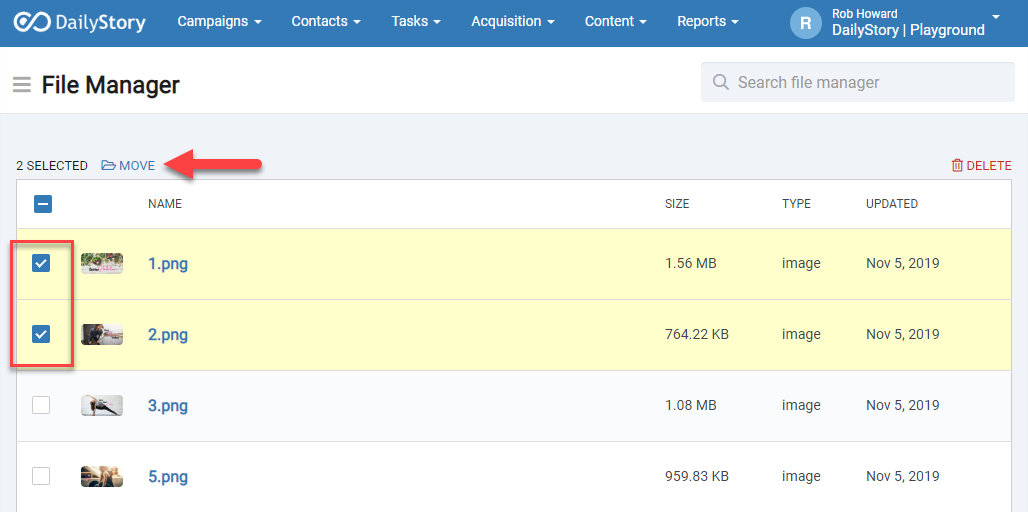Open the hamburger sidebar menu icon

pyautogui.click(x=21, y=85)
